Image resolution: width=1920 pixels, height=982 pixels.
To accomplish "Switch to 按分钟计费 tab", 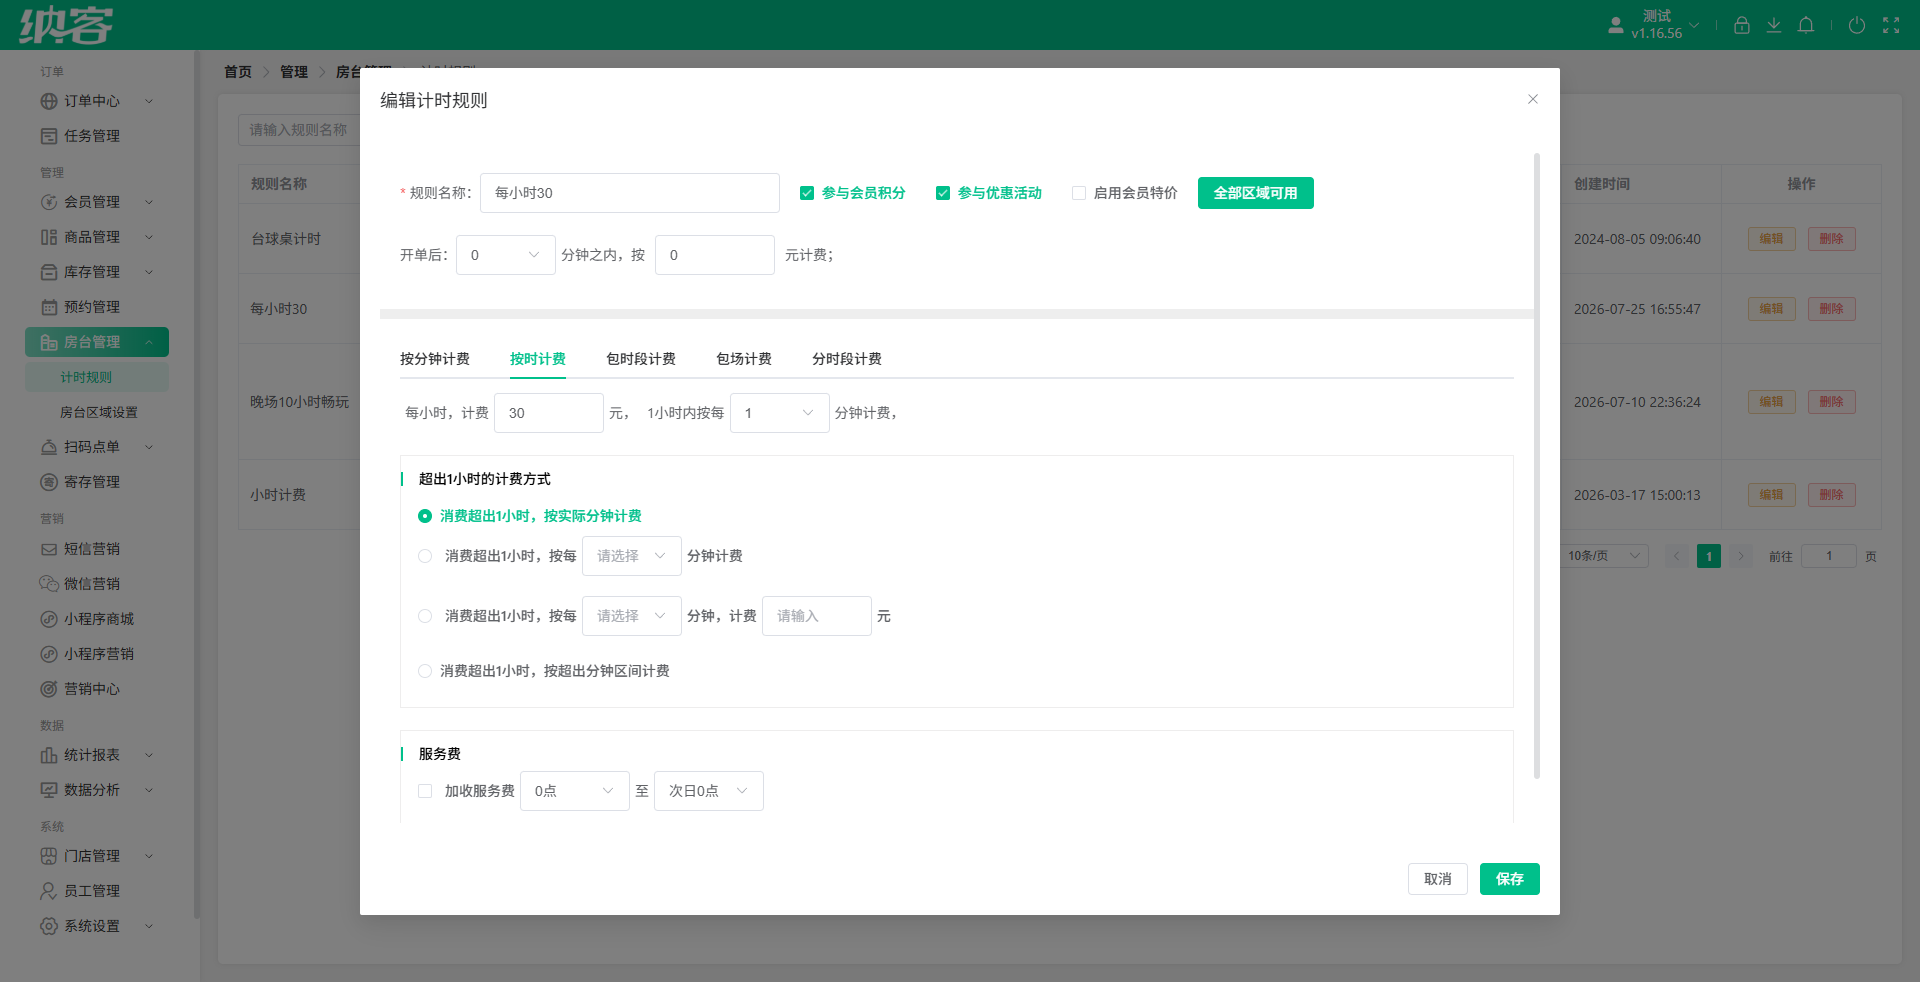I will (x=435, y=359).
